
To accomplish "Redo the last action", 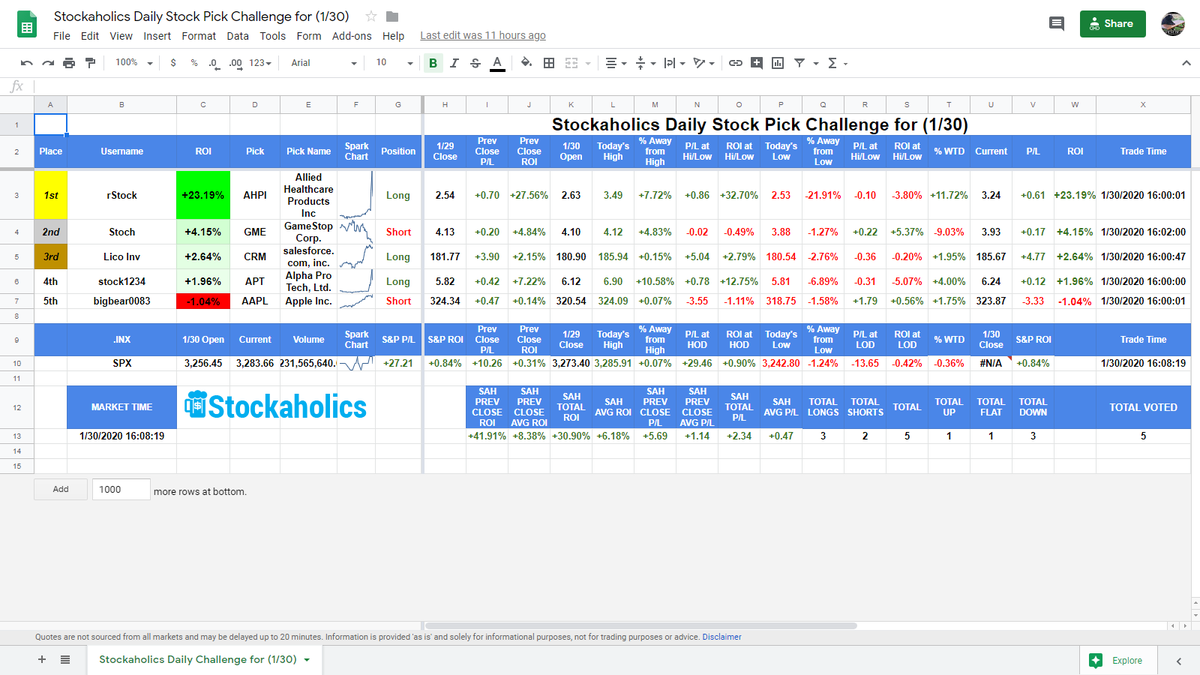I will (48, 63).
